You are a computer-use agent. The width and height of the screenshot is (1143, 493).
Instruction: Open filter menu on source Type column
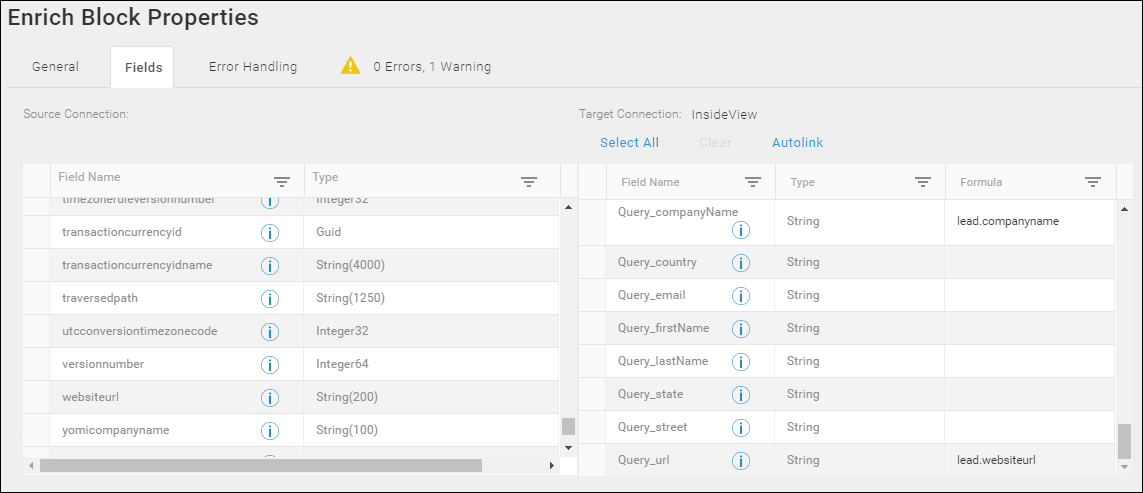pyautogui.click(x=529, y=182)
